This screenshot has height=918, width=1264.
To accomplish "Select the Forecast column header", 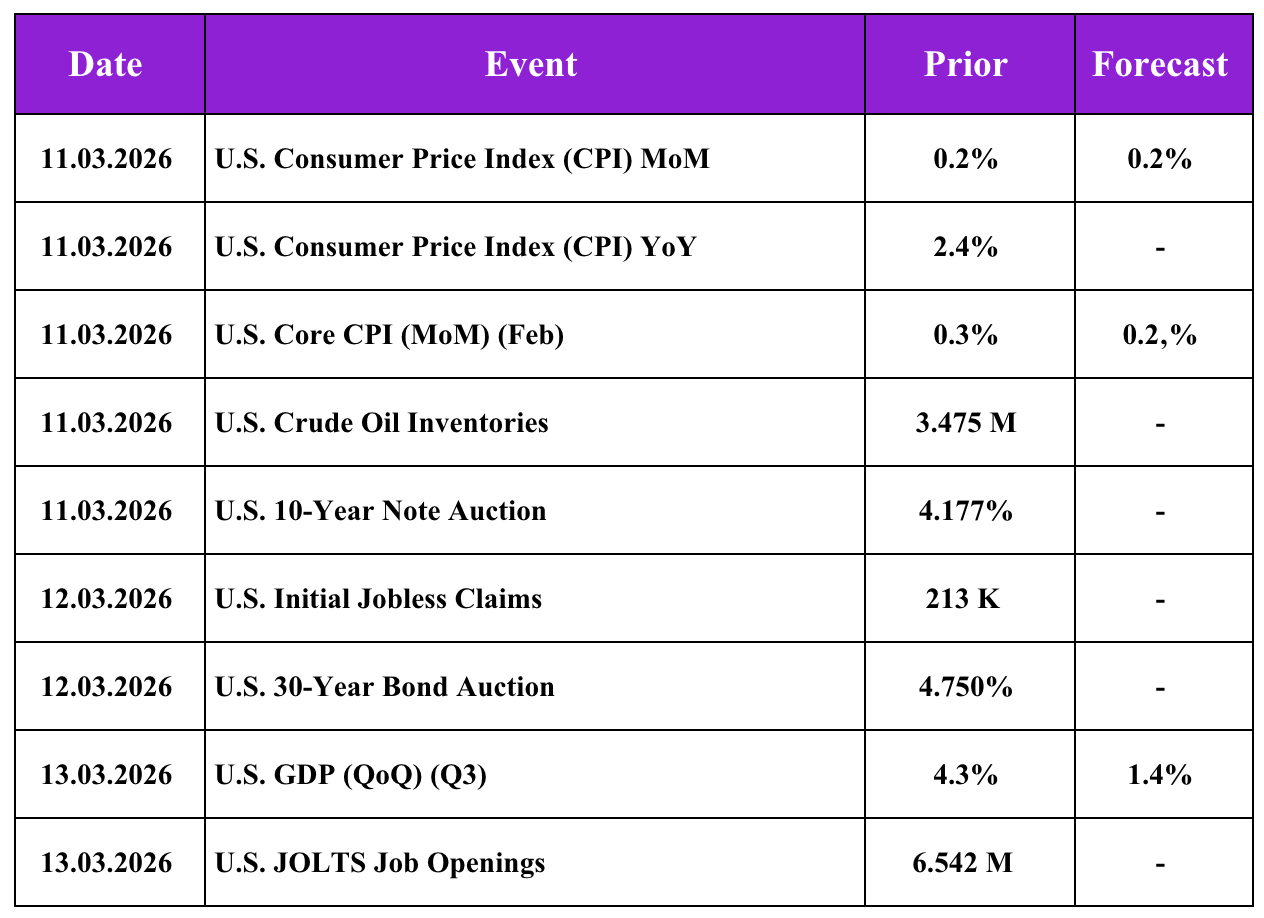I will (1160, 65).
